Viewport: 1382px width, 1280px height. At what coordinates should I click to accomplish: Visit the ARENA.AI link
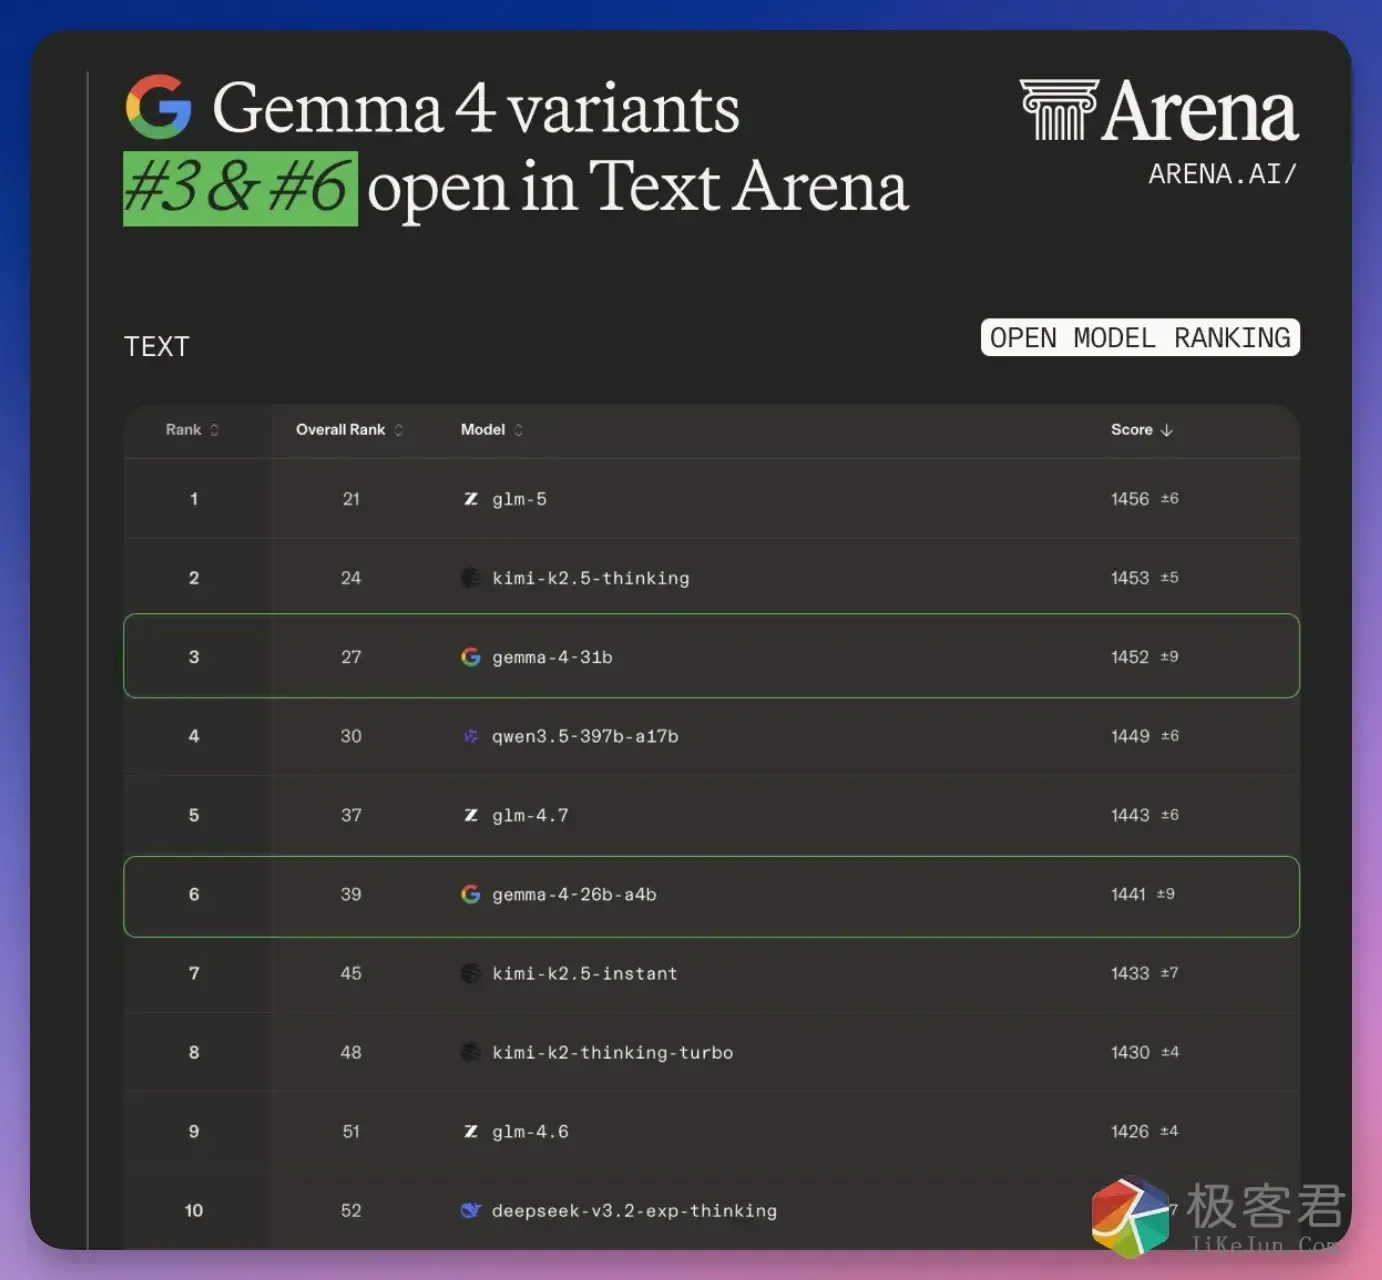pyautogui.click(x=1221, y=174)
